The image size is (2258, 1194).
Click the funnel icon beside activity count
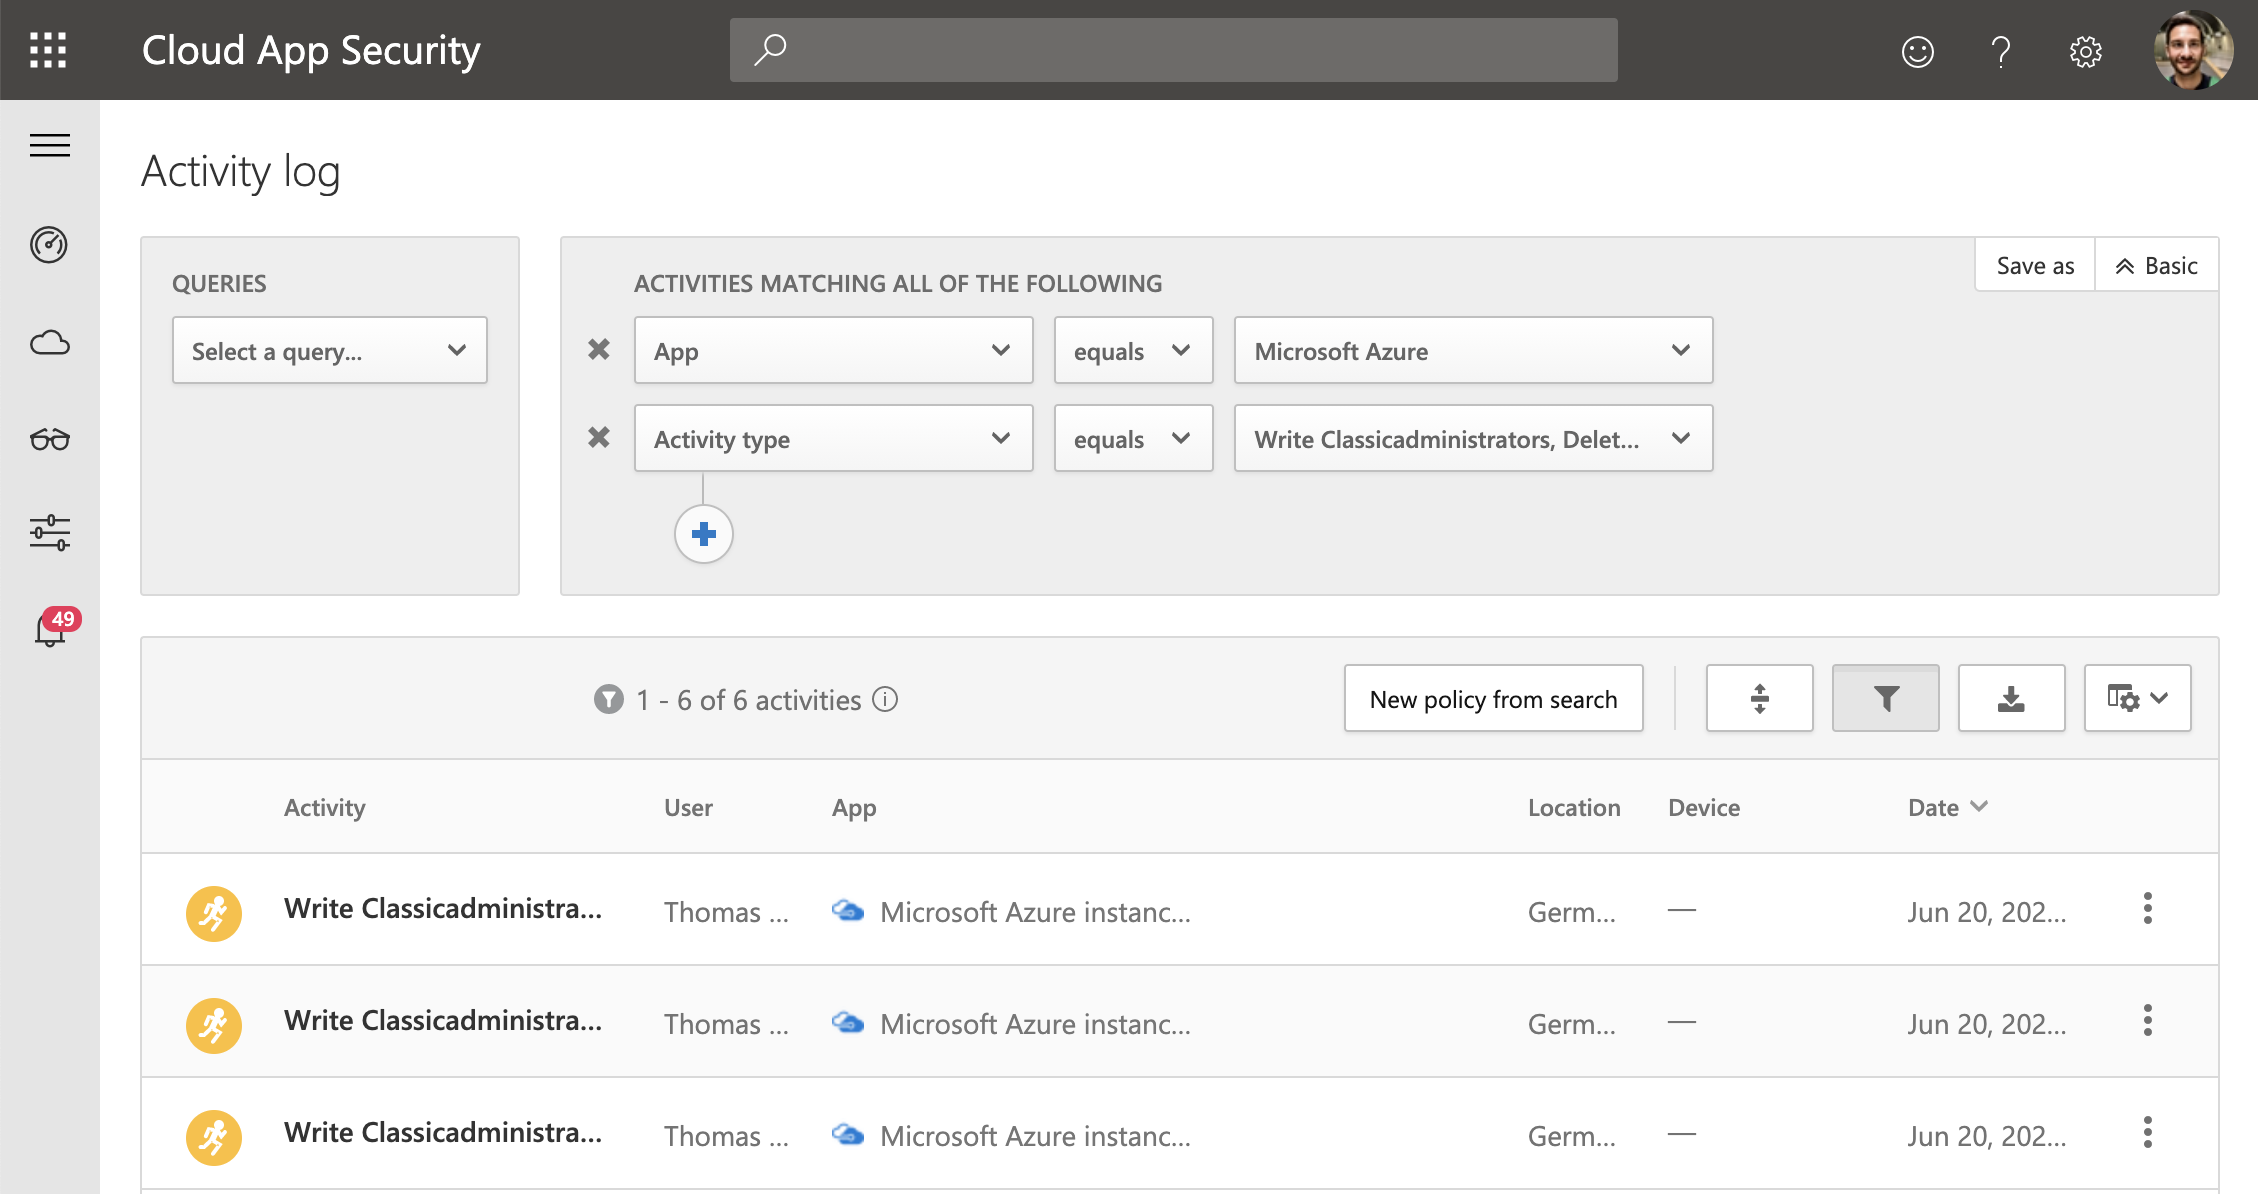[x=608, y=699]
